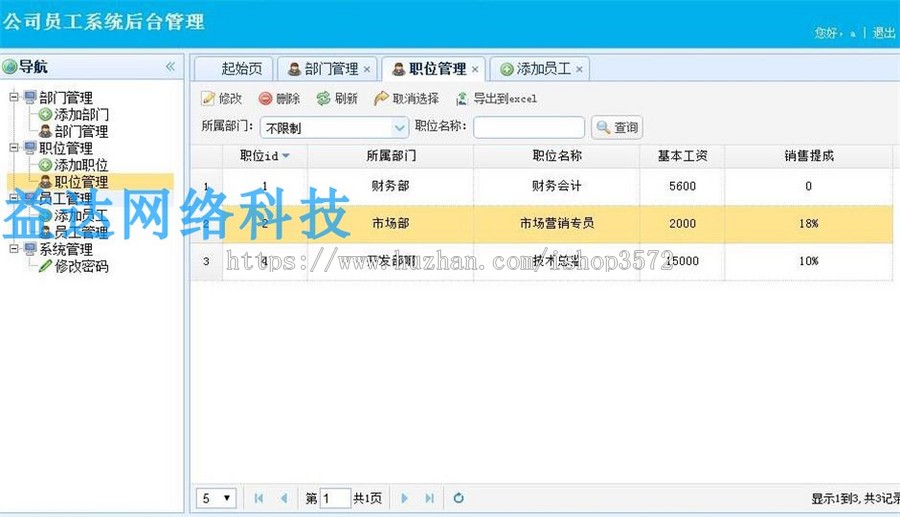Close the 添加员工 tab
The height and width of the screenshot is (517, 900).
click(579, 69)
